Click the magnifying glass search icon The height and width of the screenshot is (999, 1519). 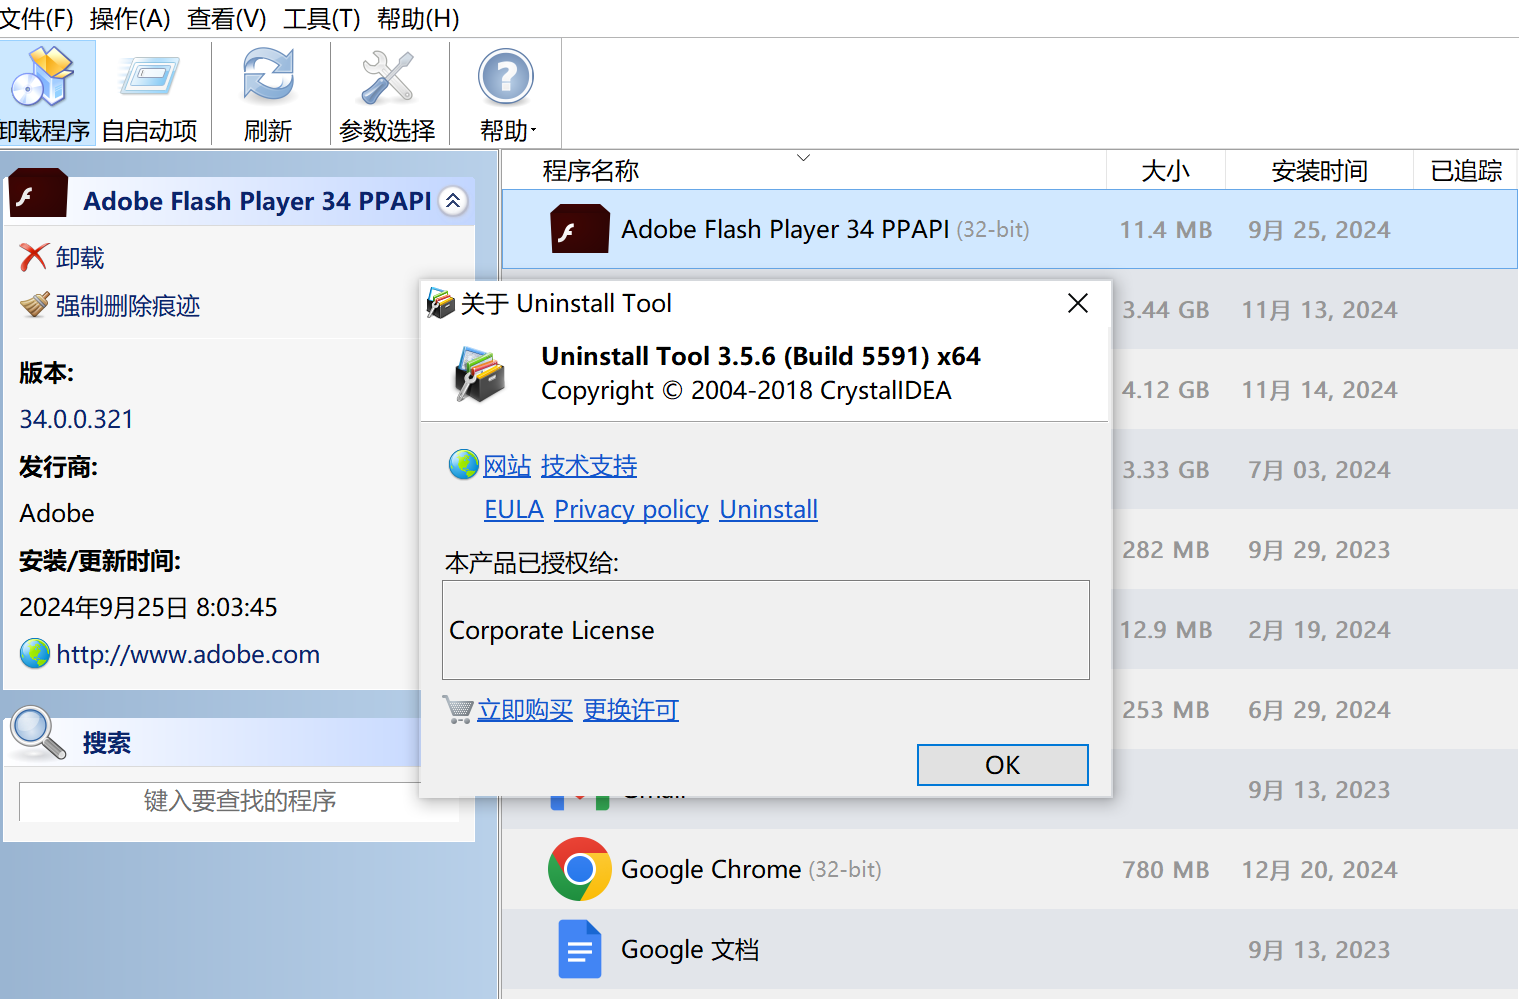pyautogui.click(x=37, y=733)
